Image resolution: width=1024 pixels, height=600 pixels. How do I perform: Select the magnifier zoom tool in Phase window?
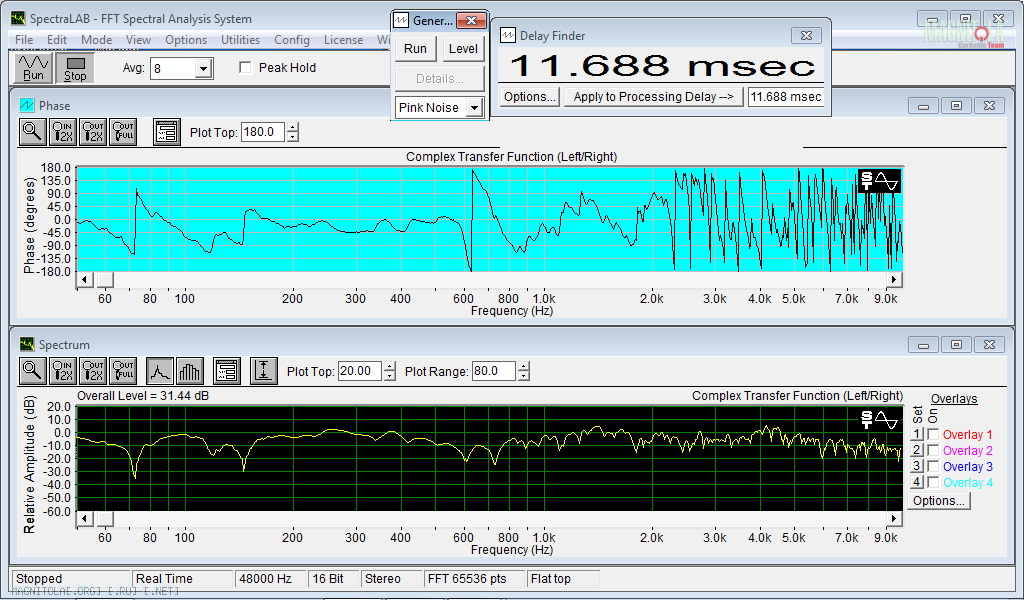(32, 132)
